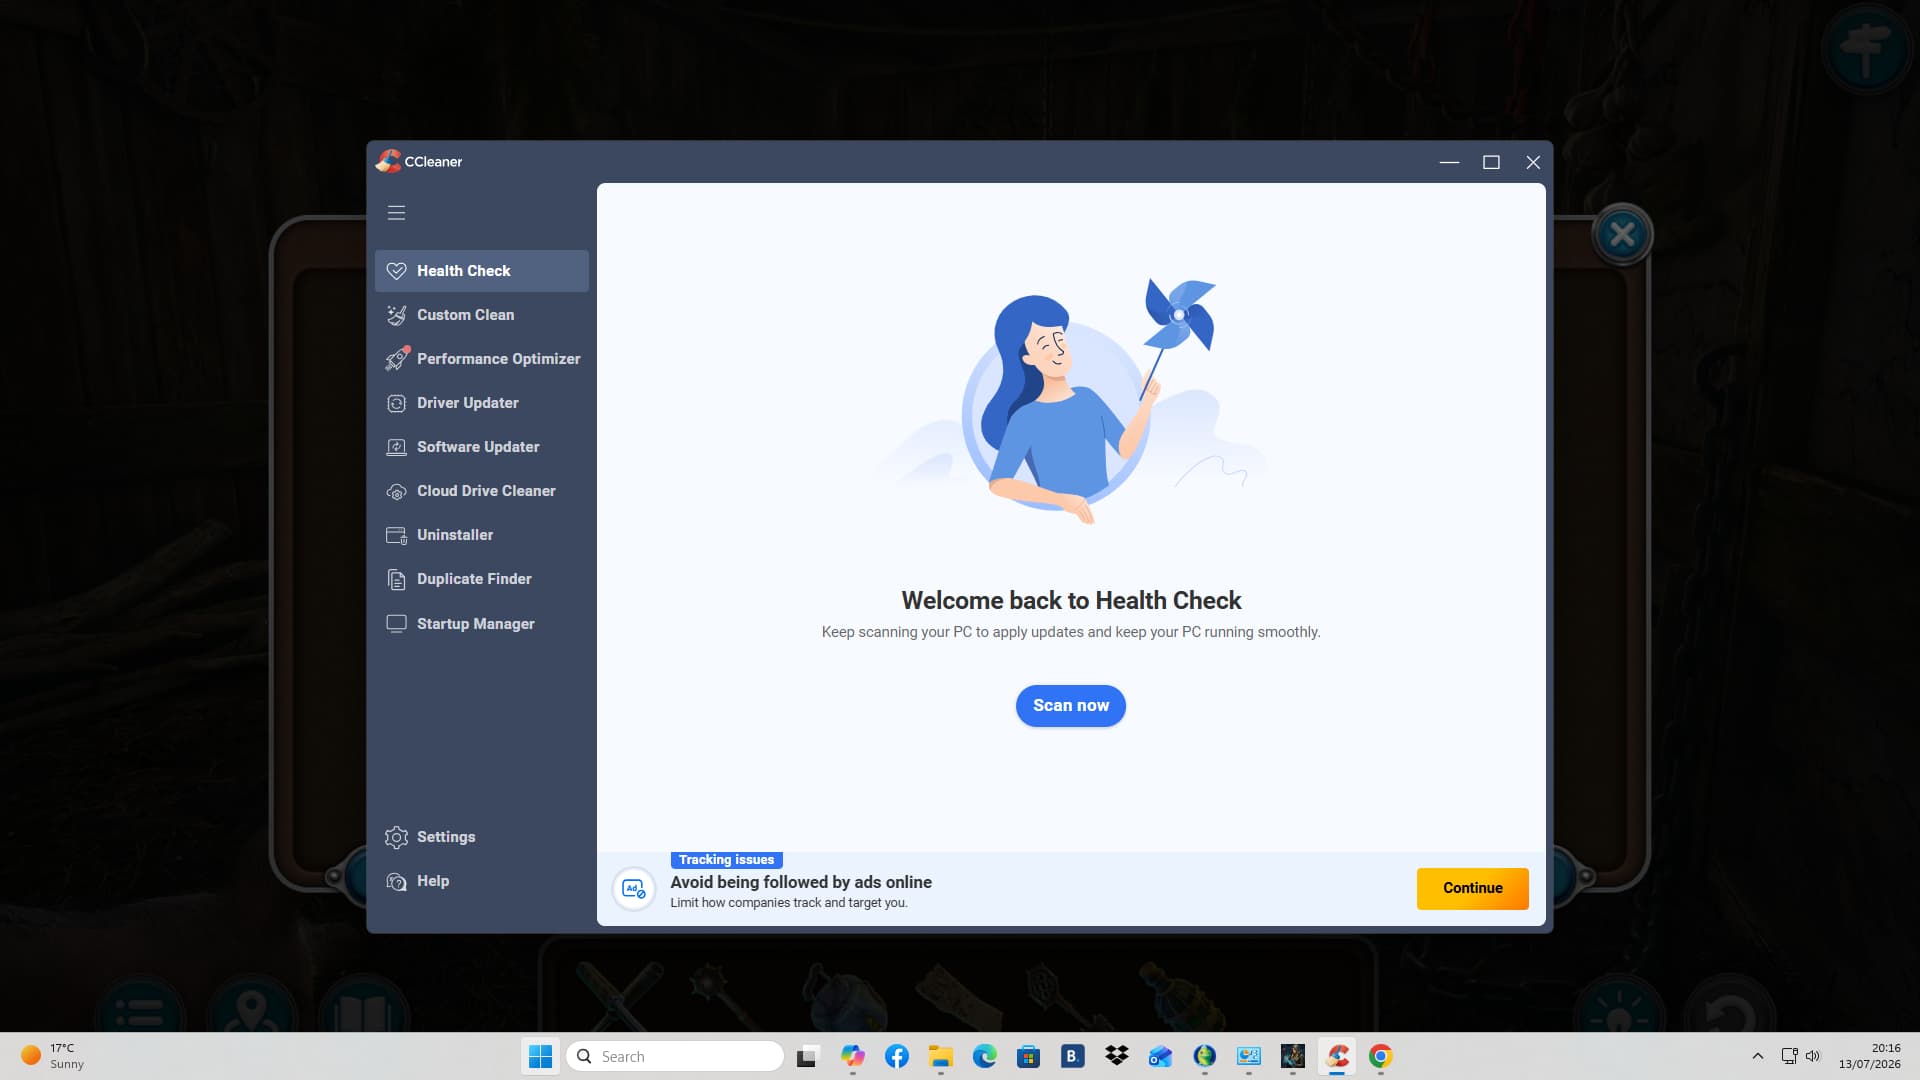Start a scan with Scan now
The height and width of the screenshot is (1080, 1920).
coord(1071,706)
